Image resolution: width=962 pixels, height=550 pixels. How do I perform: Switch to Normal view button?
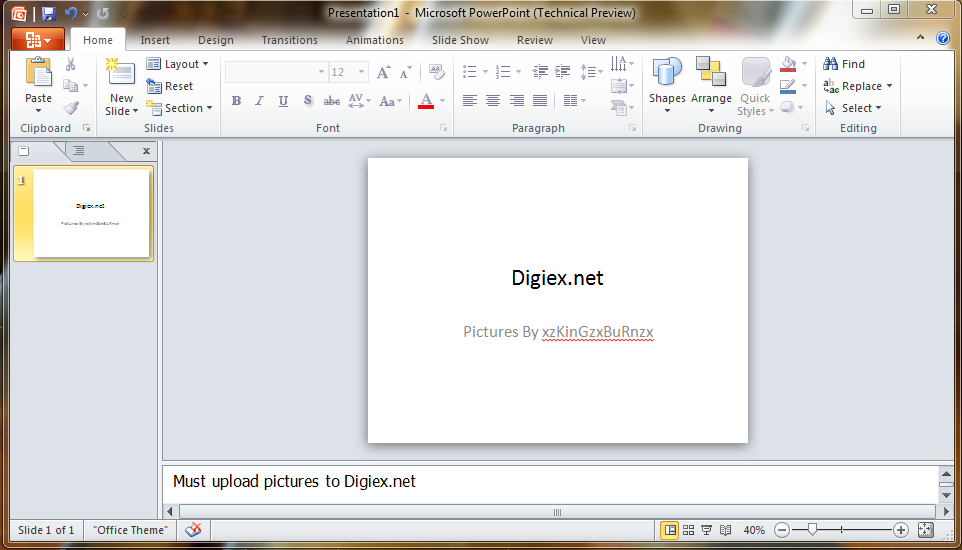coord(669,530)
